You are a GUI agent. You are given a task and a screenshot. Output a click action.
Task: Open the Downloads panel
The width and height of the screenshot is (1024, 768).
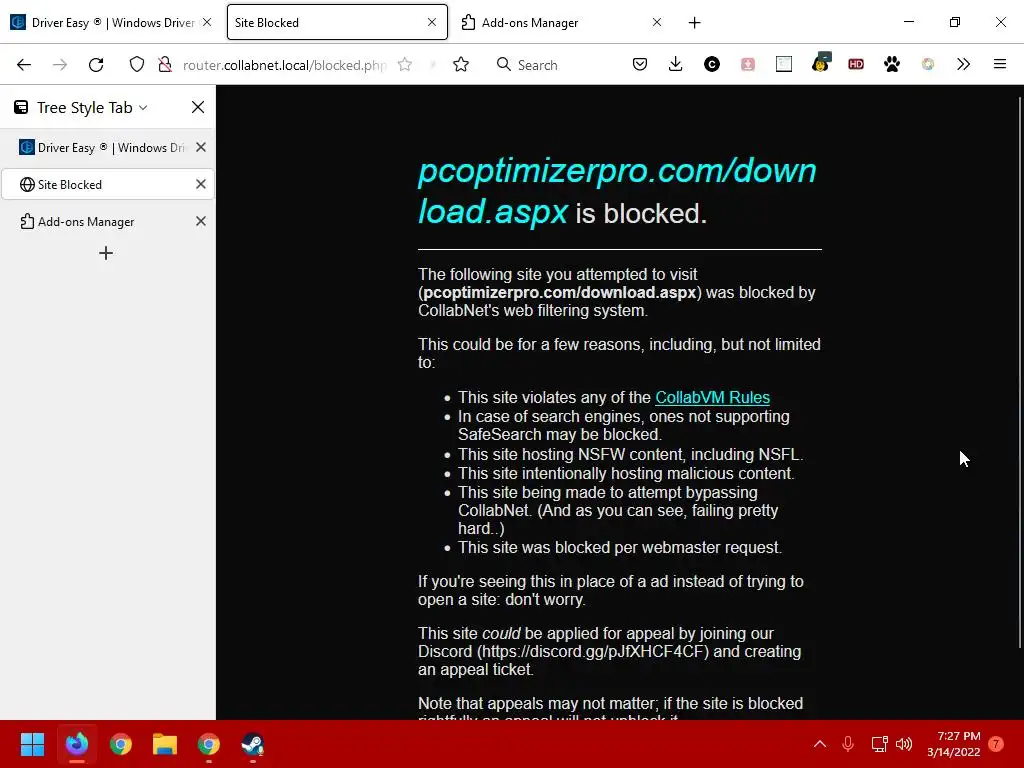point(676,64)
